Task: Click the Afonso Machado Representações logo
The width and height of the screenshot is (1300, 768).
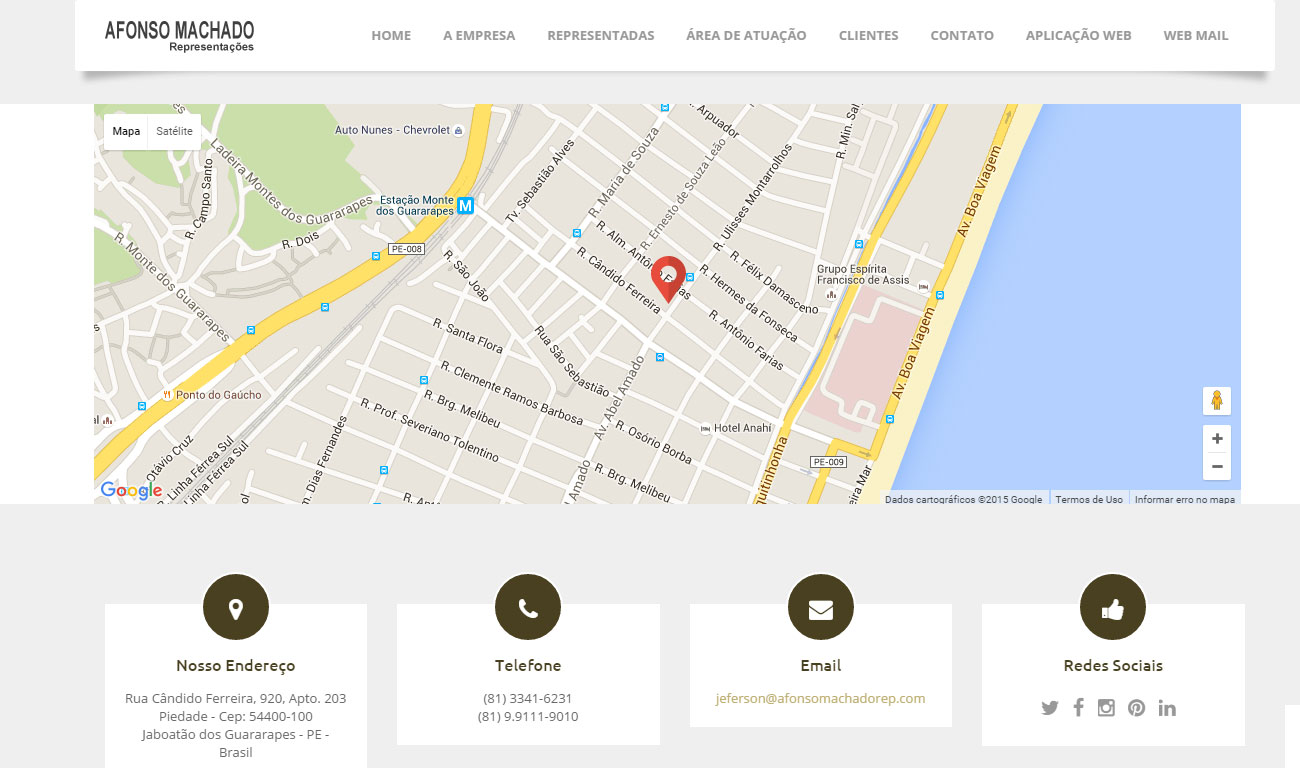Action: (179, 36)
